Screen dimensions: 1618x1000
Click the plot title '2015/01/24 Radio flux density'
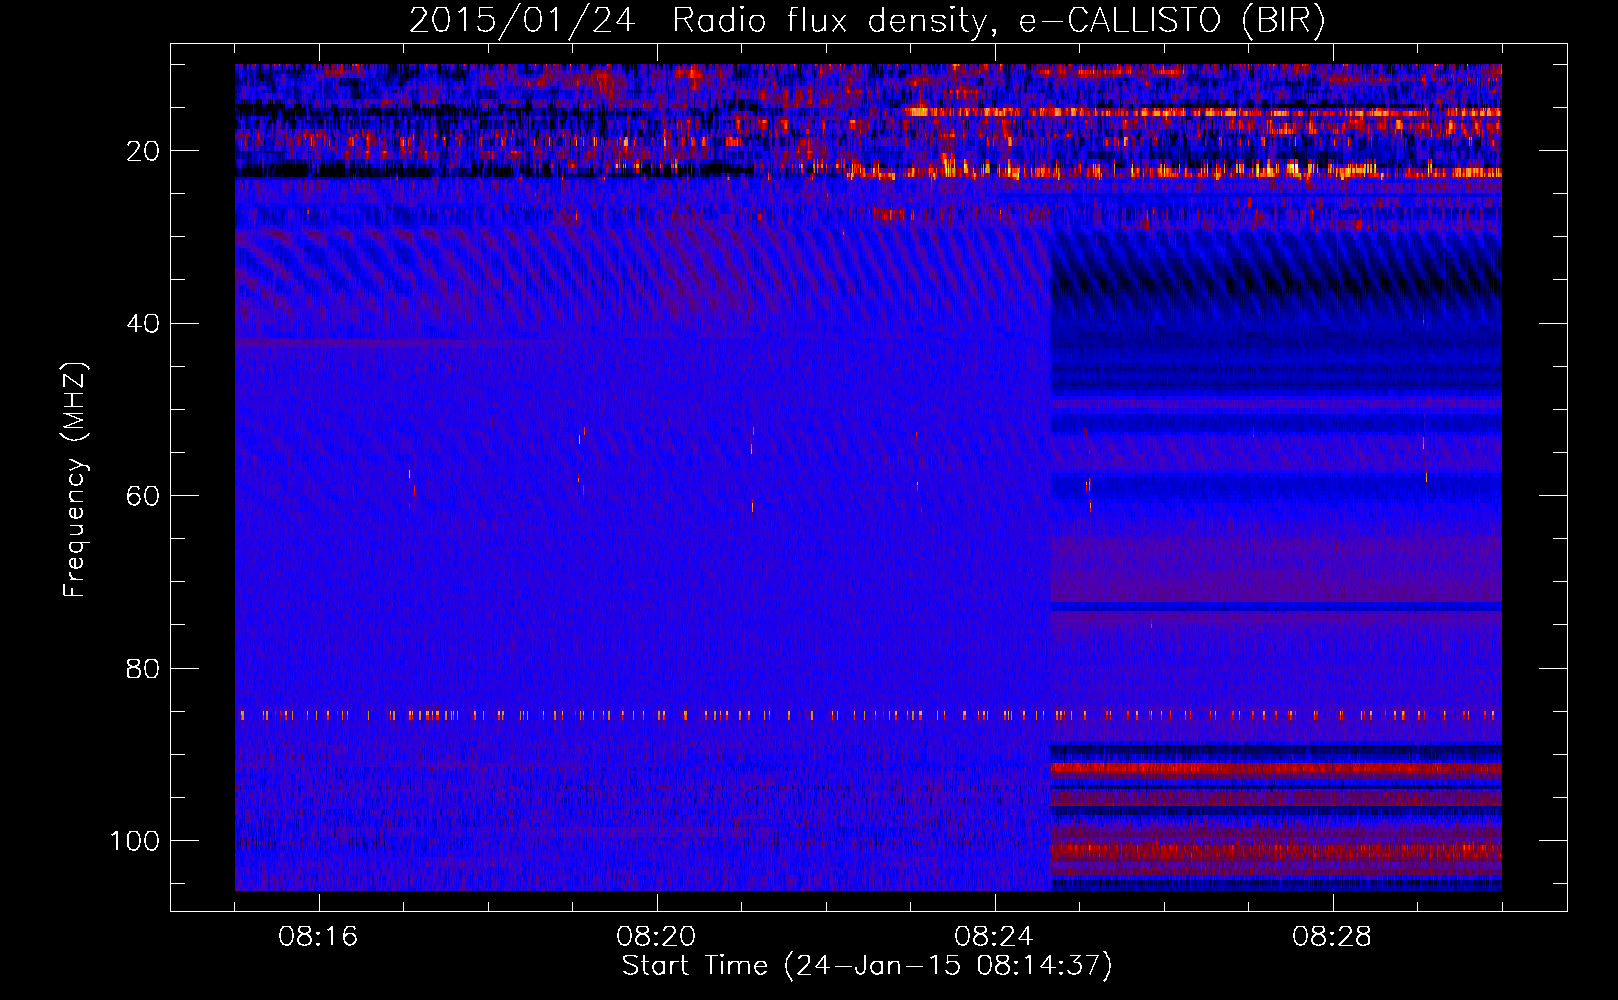click(x=867, y=21)
